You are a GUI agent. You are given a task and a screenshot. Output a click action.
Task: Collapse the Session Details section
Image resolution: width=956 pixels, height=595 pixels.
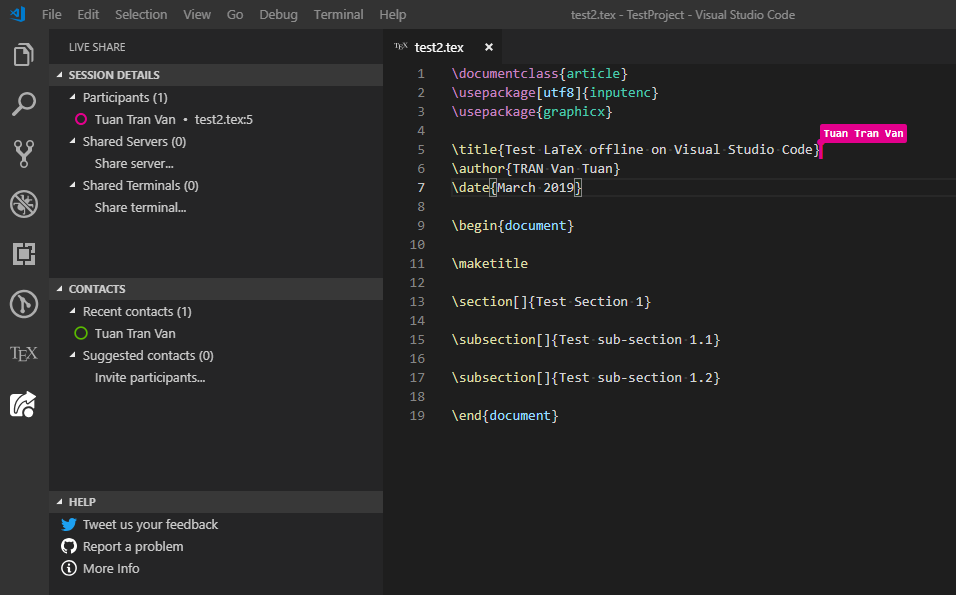114,75
